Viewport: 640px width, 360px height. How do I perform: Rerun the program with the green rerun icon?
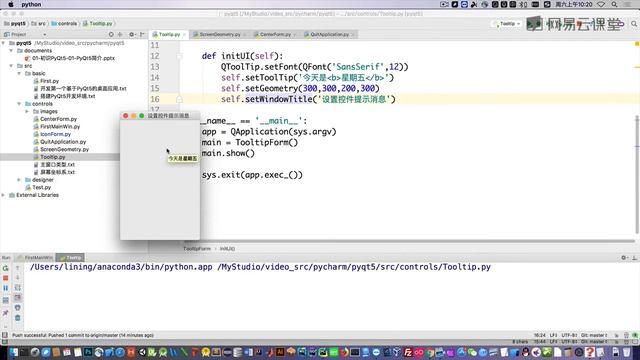pyautogui.click(x=6, y=268)
